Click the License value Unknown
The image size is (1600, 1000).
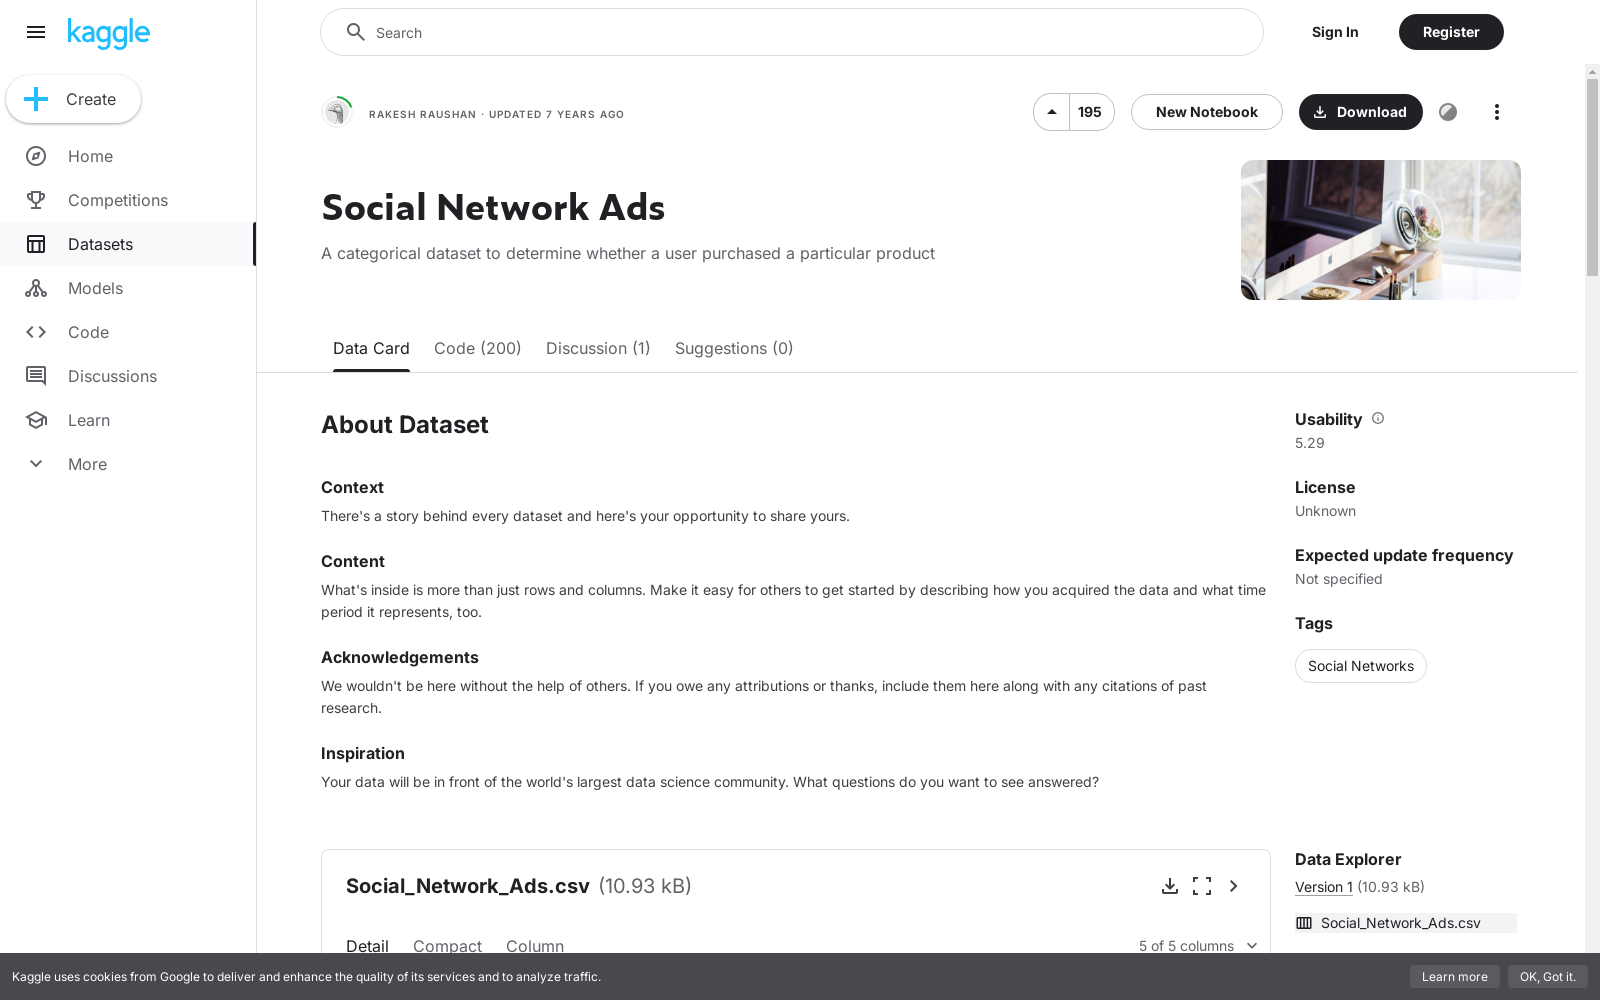1325,511
